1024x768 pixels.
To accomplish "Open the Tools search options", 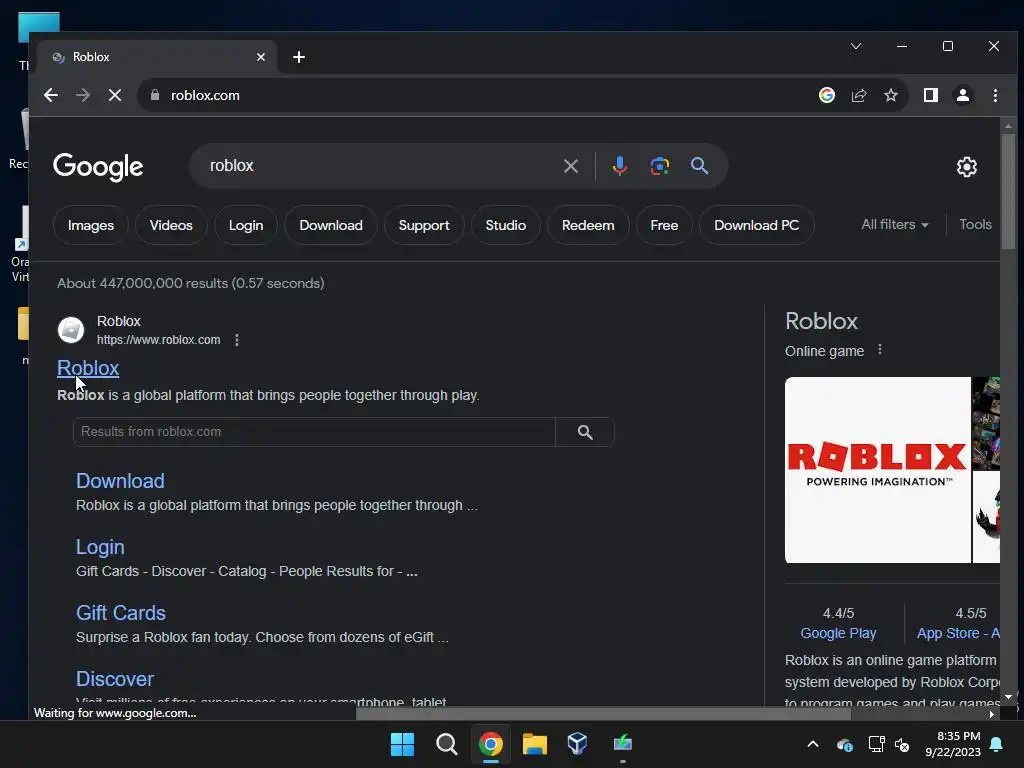I will (x=976, y=225).
